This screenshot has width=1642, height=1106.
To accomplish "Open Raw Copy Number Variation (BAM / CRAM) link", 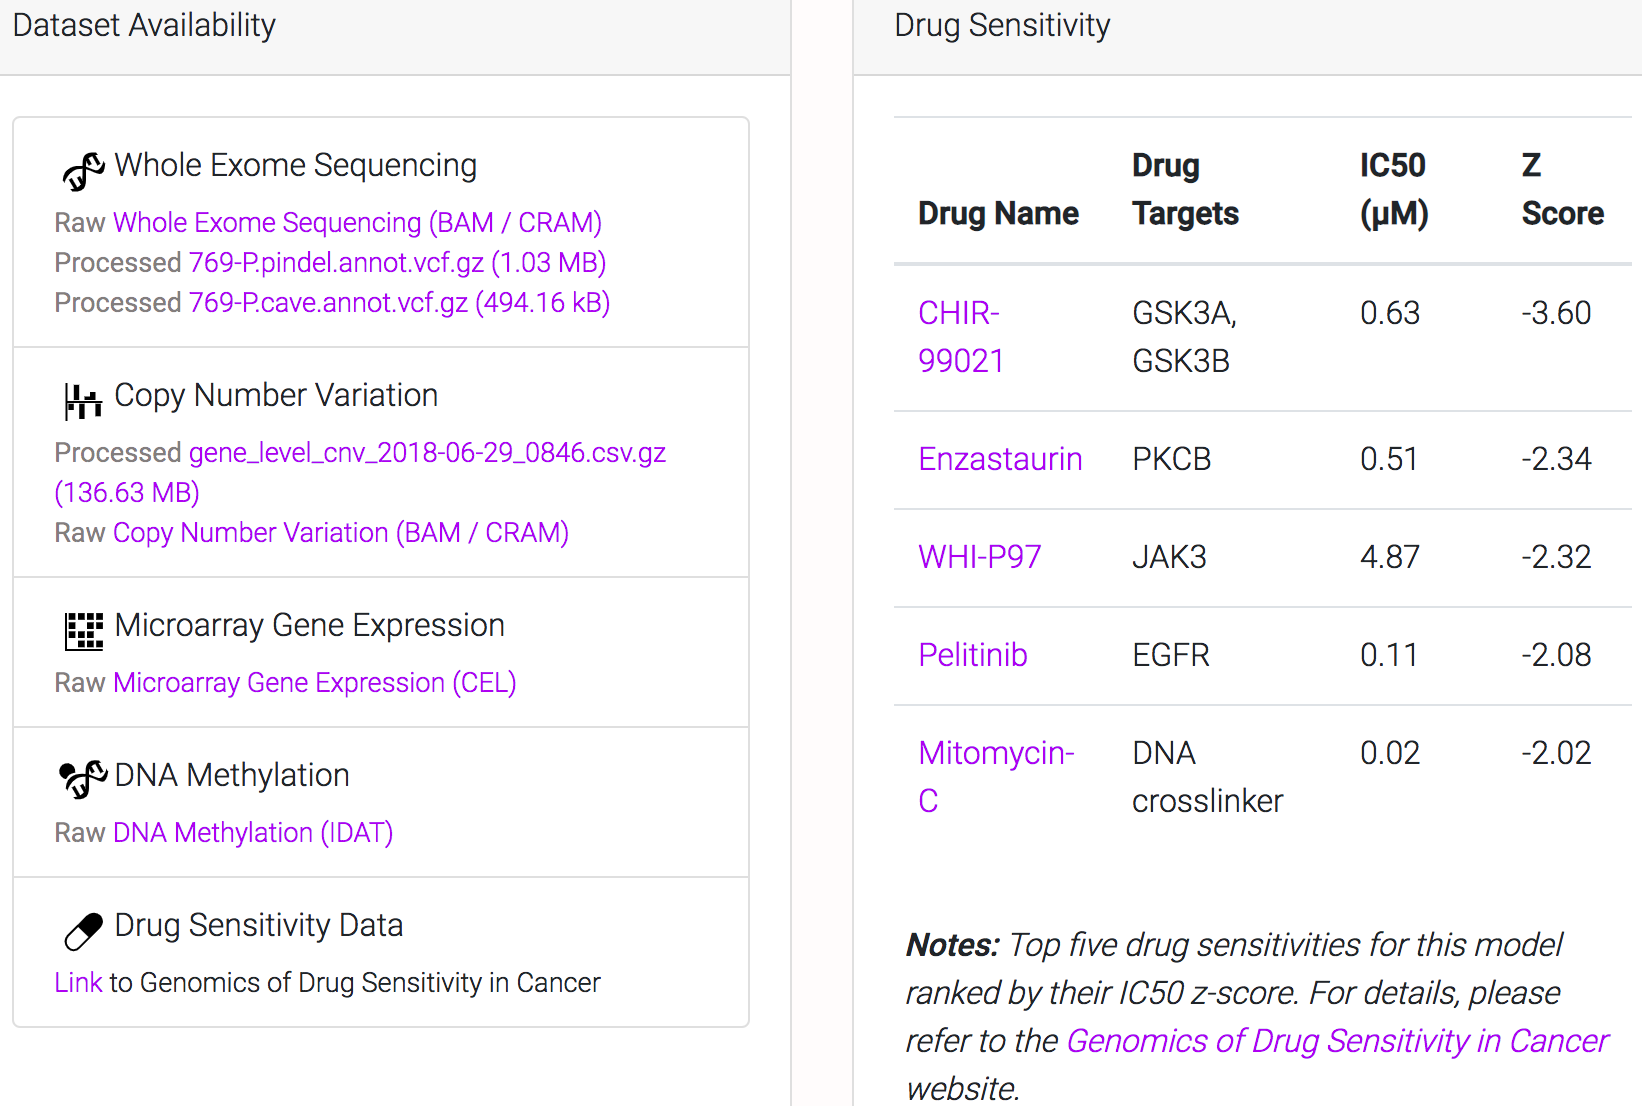I will (x=340, y=533).
